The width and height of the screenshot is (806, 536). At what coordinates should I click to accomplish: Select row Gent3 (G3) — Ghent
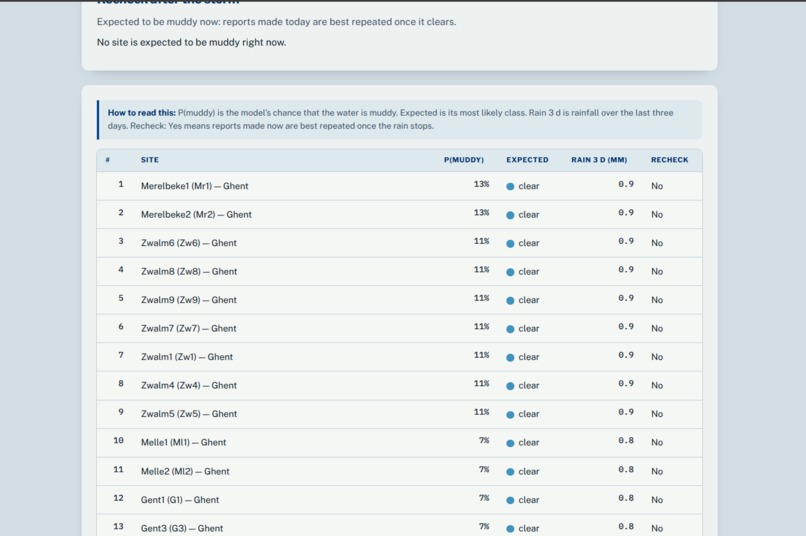point(399,526)
